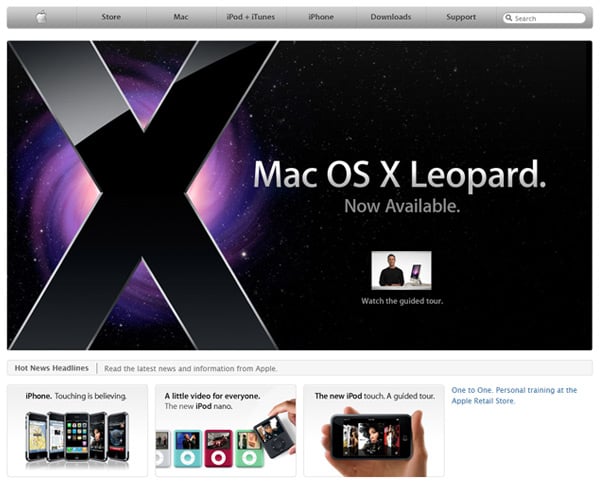The image size is (600, 487).
Task: Focus the Search input field
Action: [544, 18]
